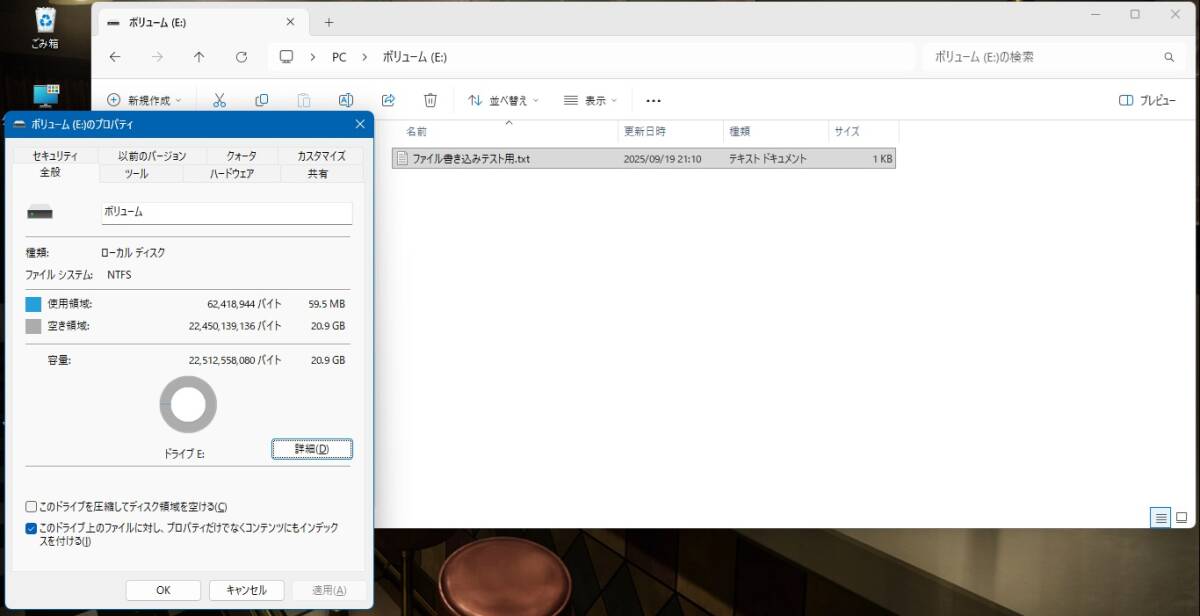Image resolution: width=1200 pixels, height=616 pixels.
Task: Click the Rename icon in toolbar
Action: [x=345, y=100]
